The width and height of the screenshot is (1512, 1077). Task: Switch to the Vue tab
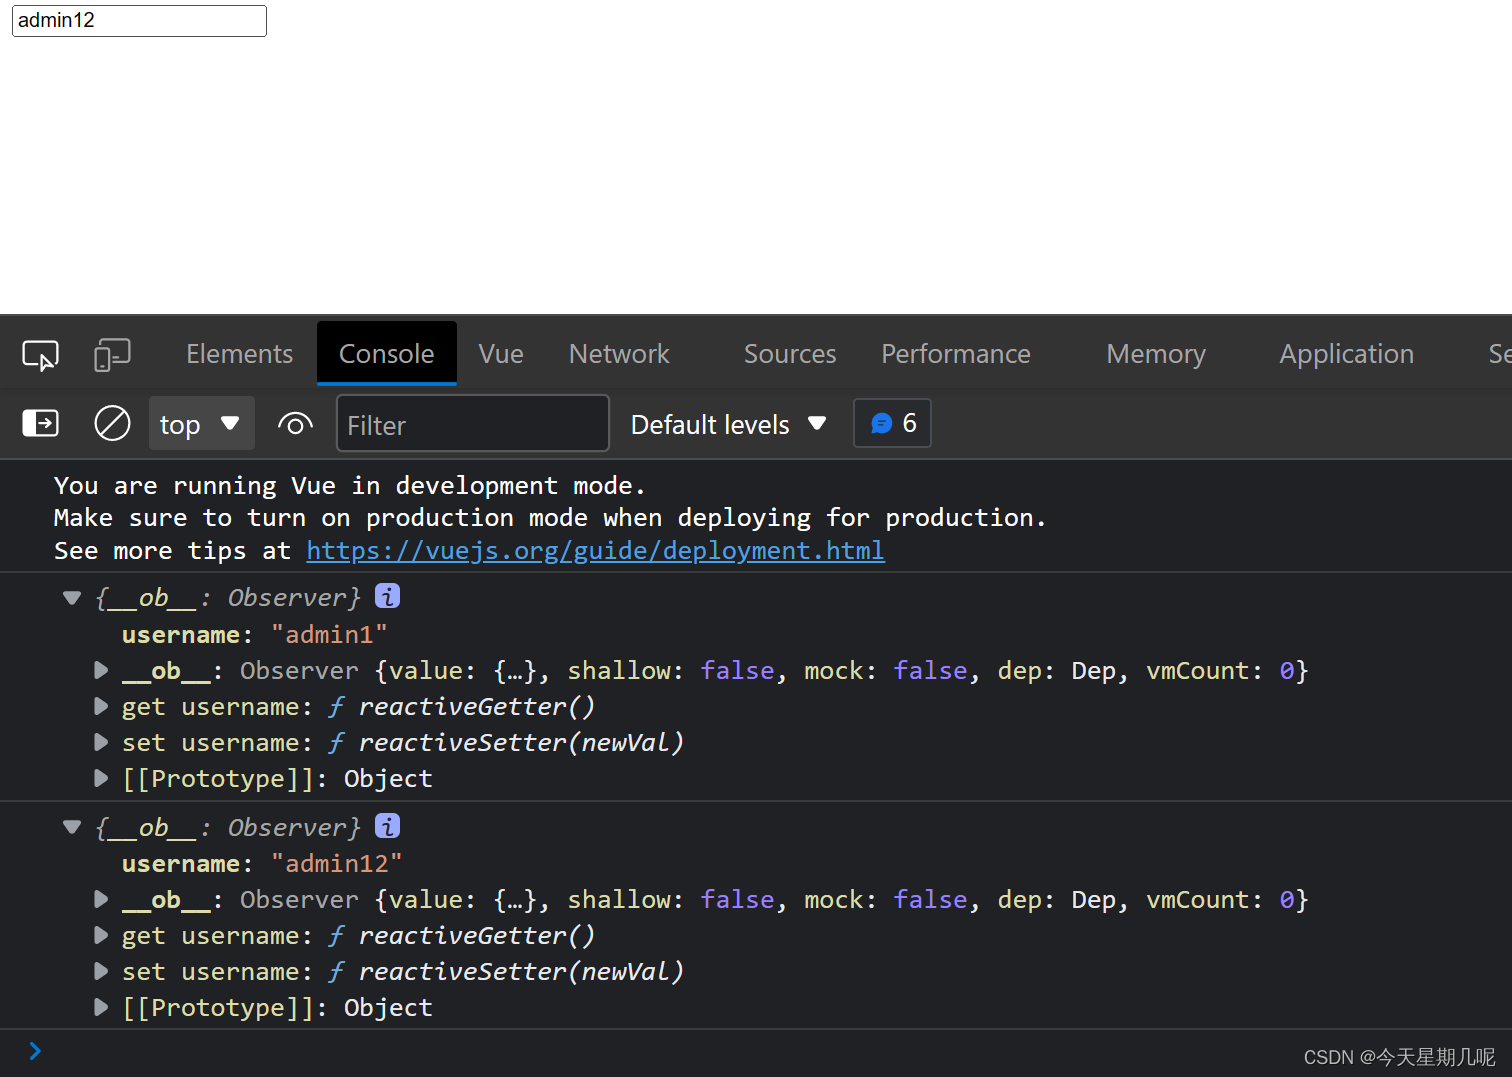pyautogui.click(x=500, y=354)
